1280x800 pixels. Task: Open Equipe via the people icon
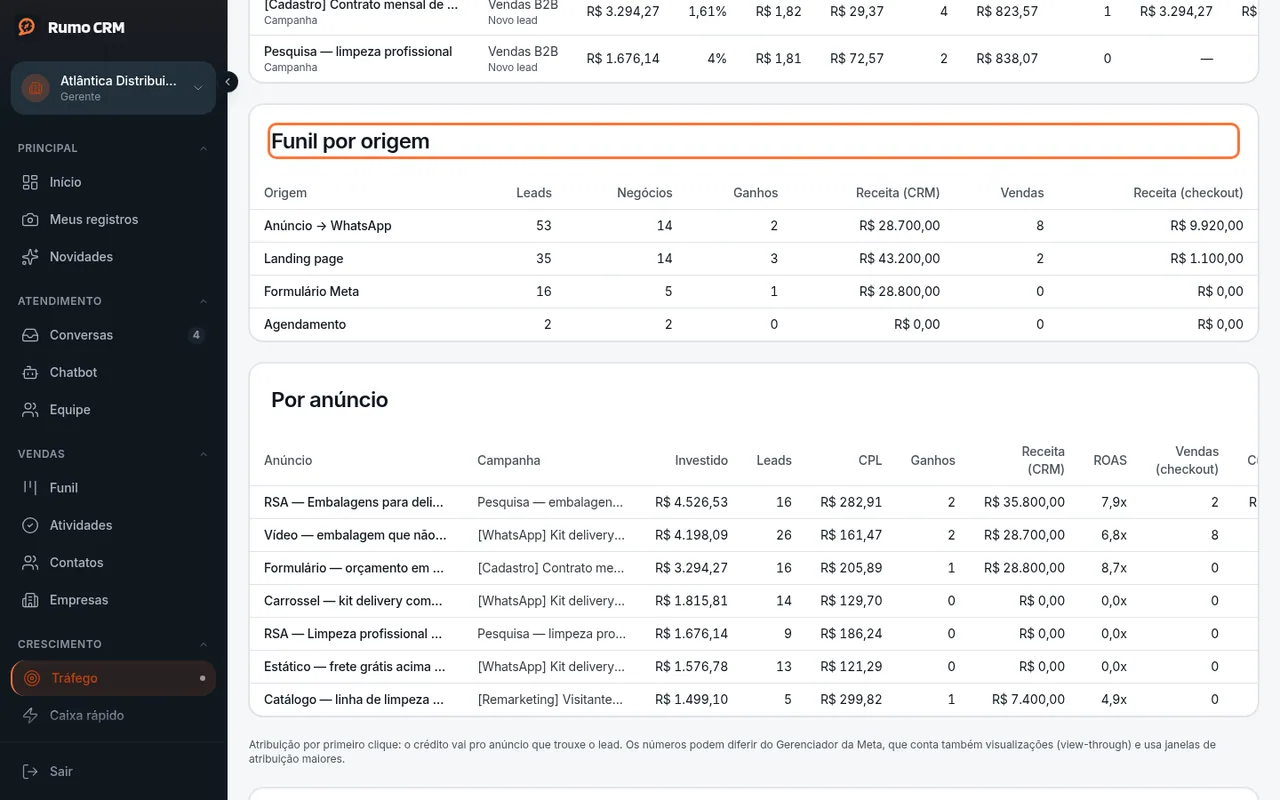[31, 410]
